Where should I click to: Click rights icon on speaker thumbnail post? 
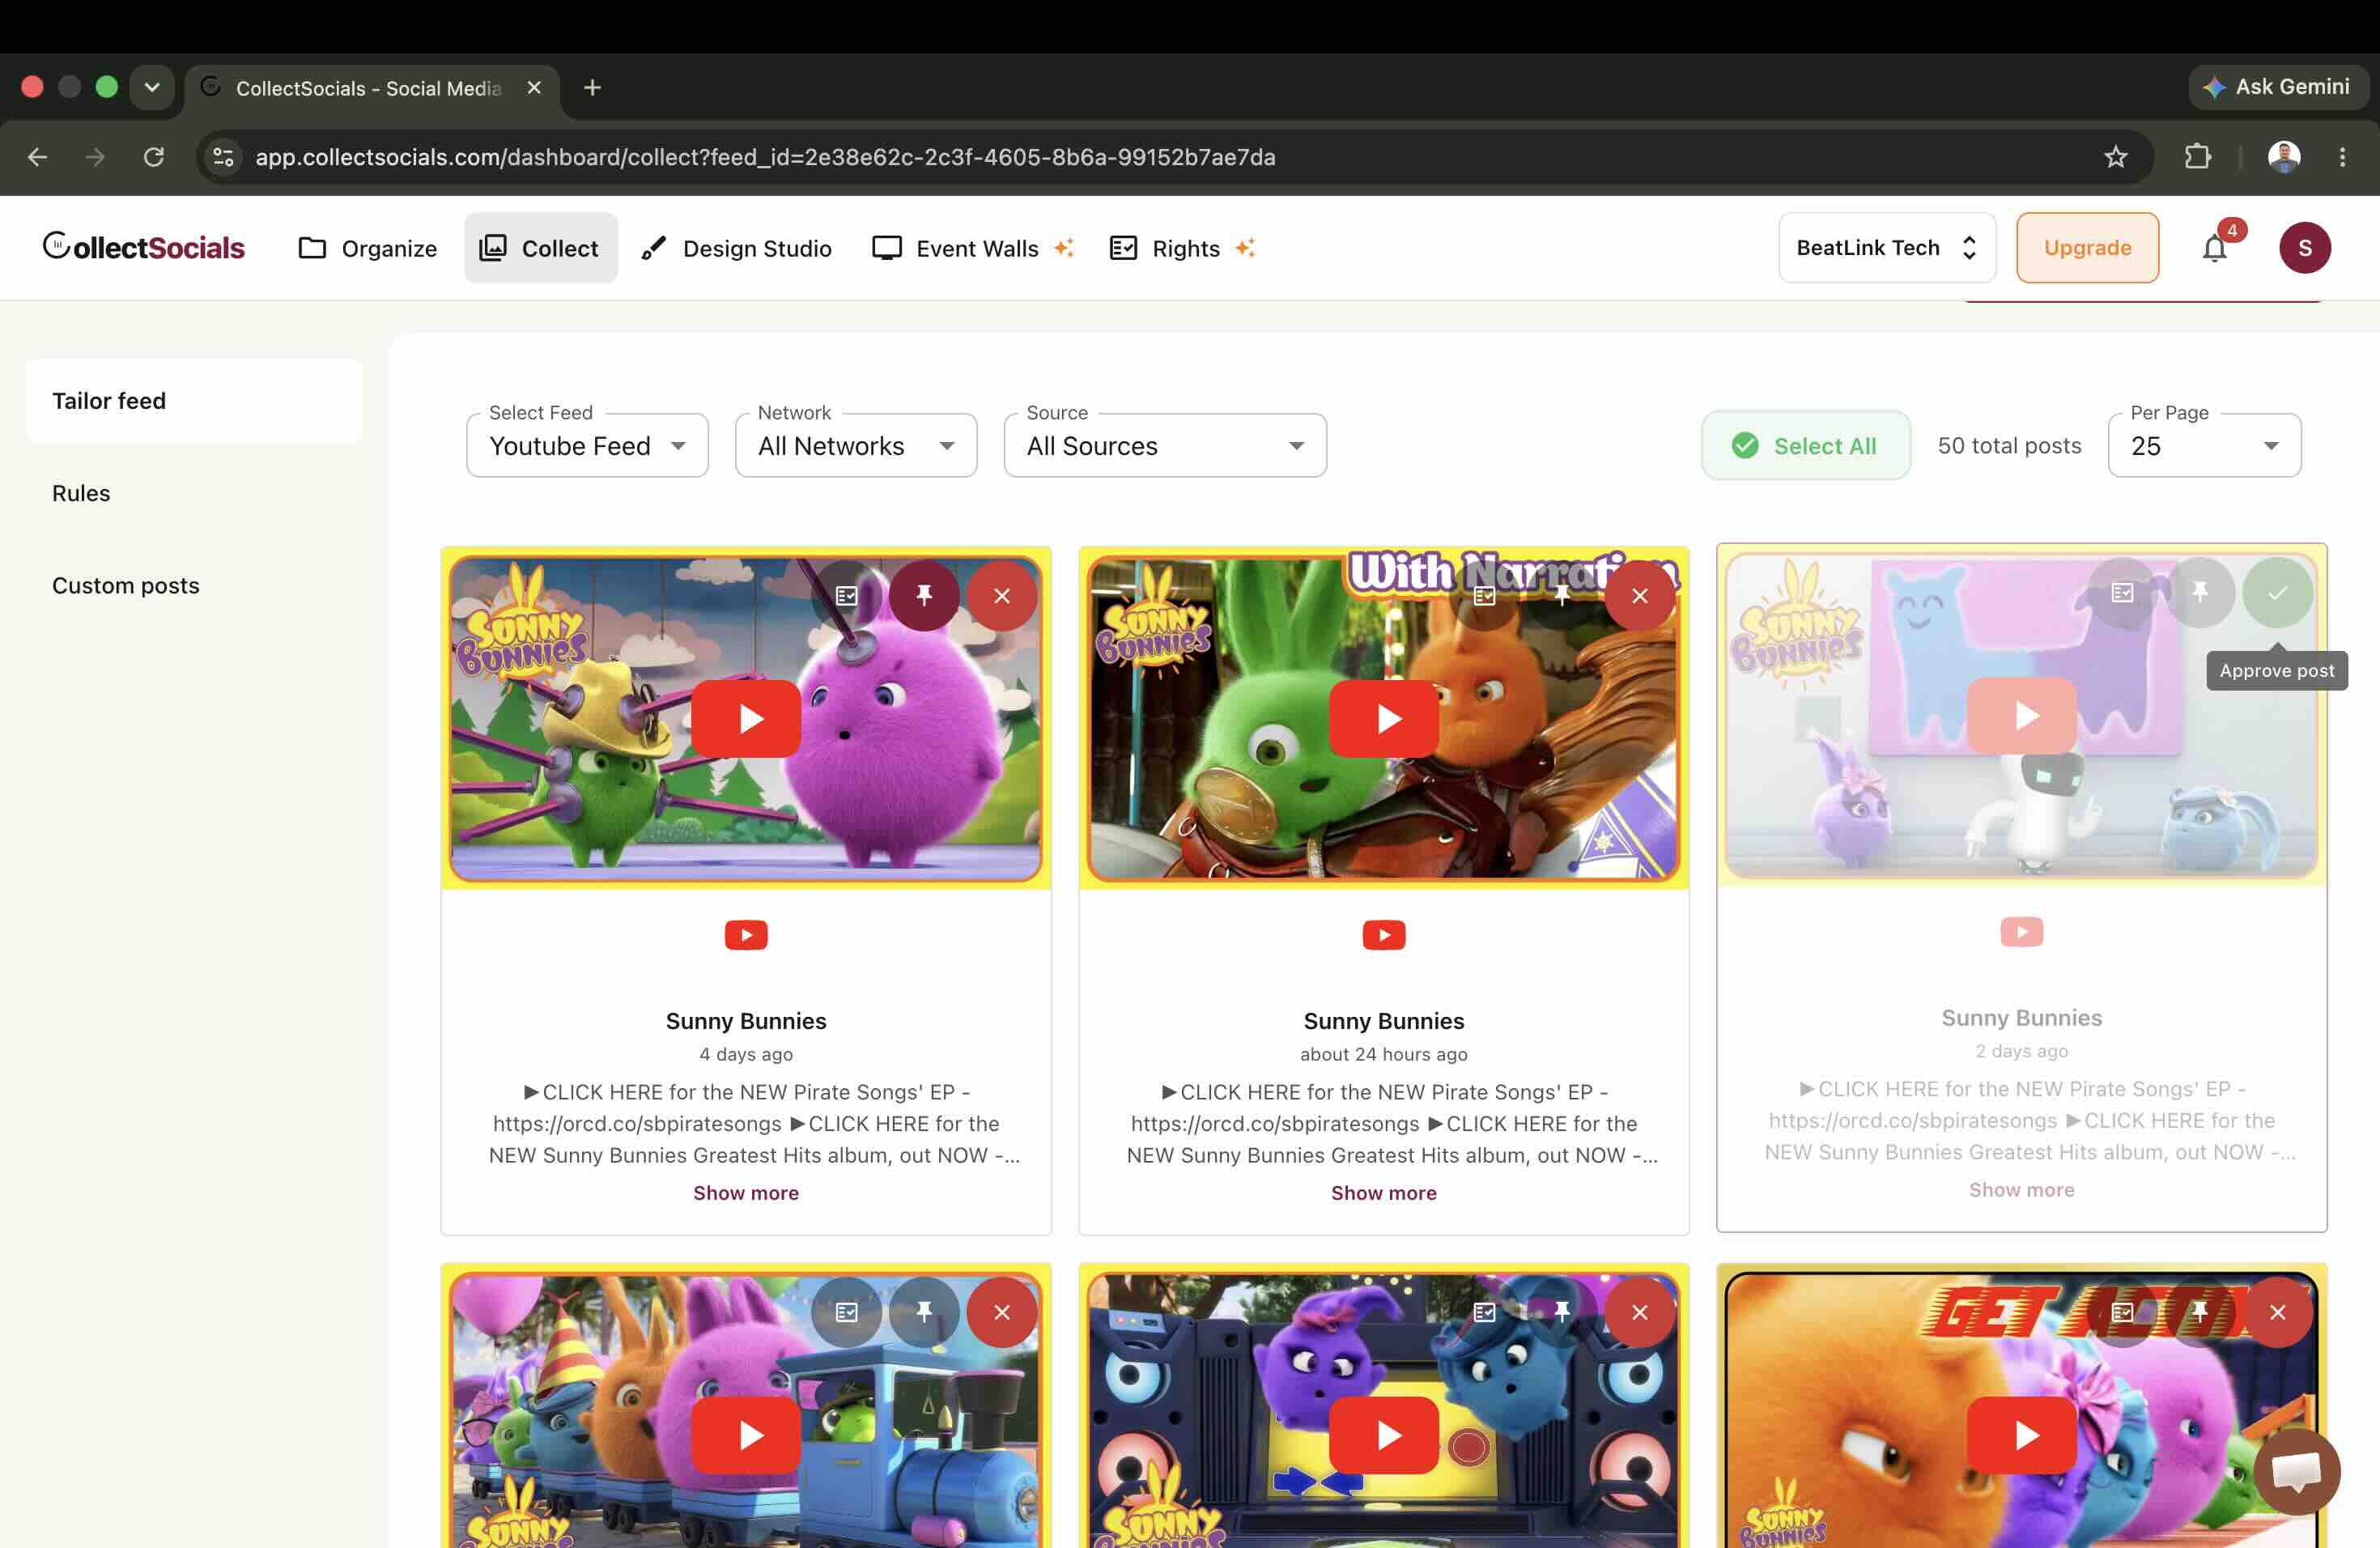click(x=1484, y=1312)
